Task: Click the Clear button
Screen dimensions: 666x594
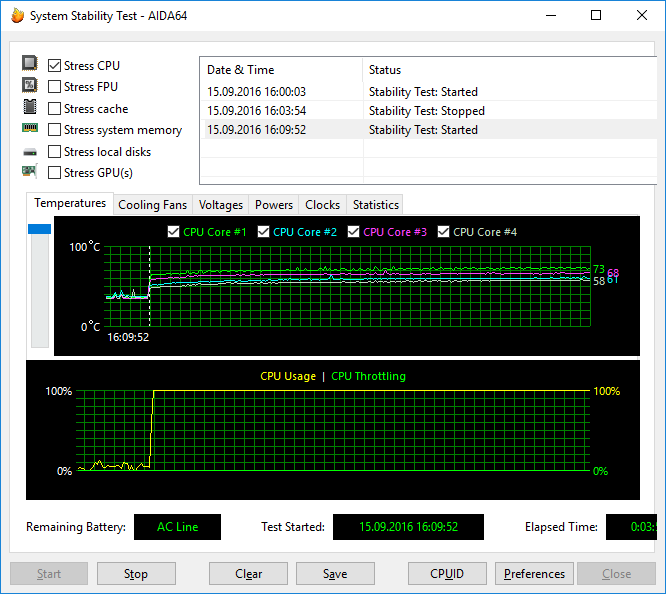Action: pos(248,574)
